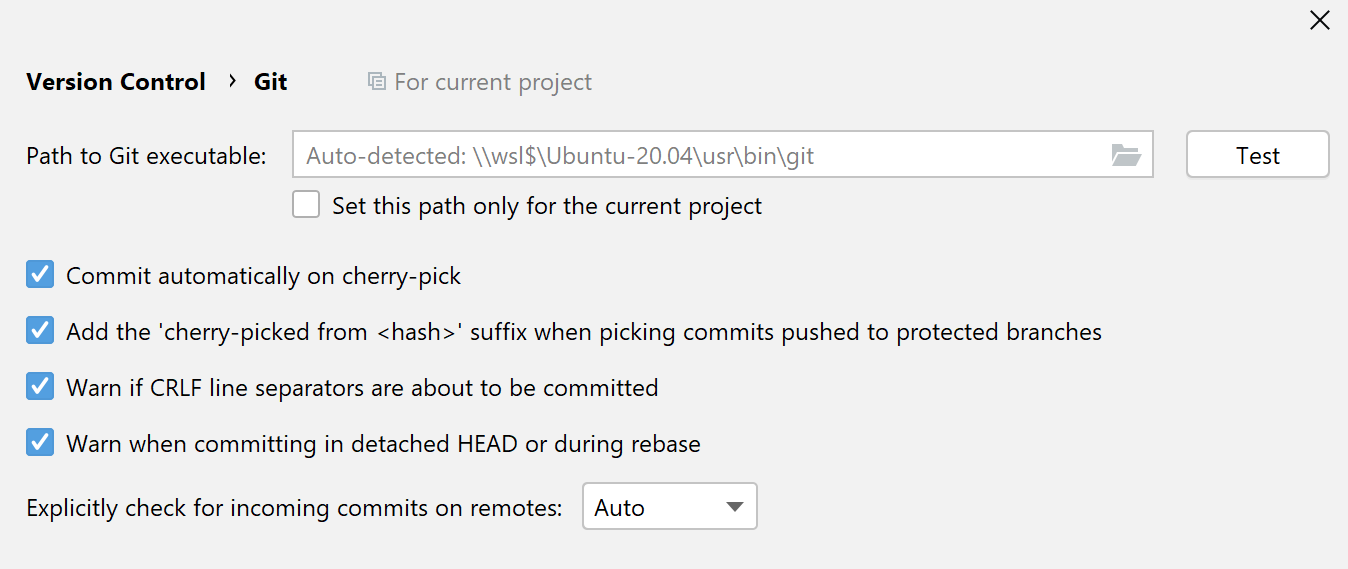This screenshot has height=569, width=1348.
Task: Uncheck the detached HEAD or rebase warning checkbox
Action: click(40, 442)
